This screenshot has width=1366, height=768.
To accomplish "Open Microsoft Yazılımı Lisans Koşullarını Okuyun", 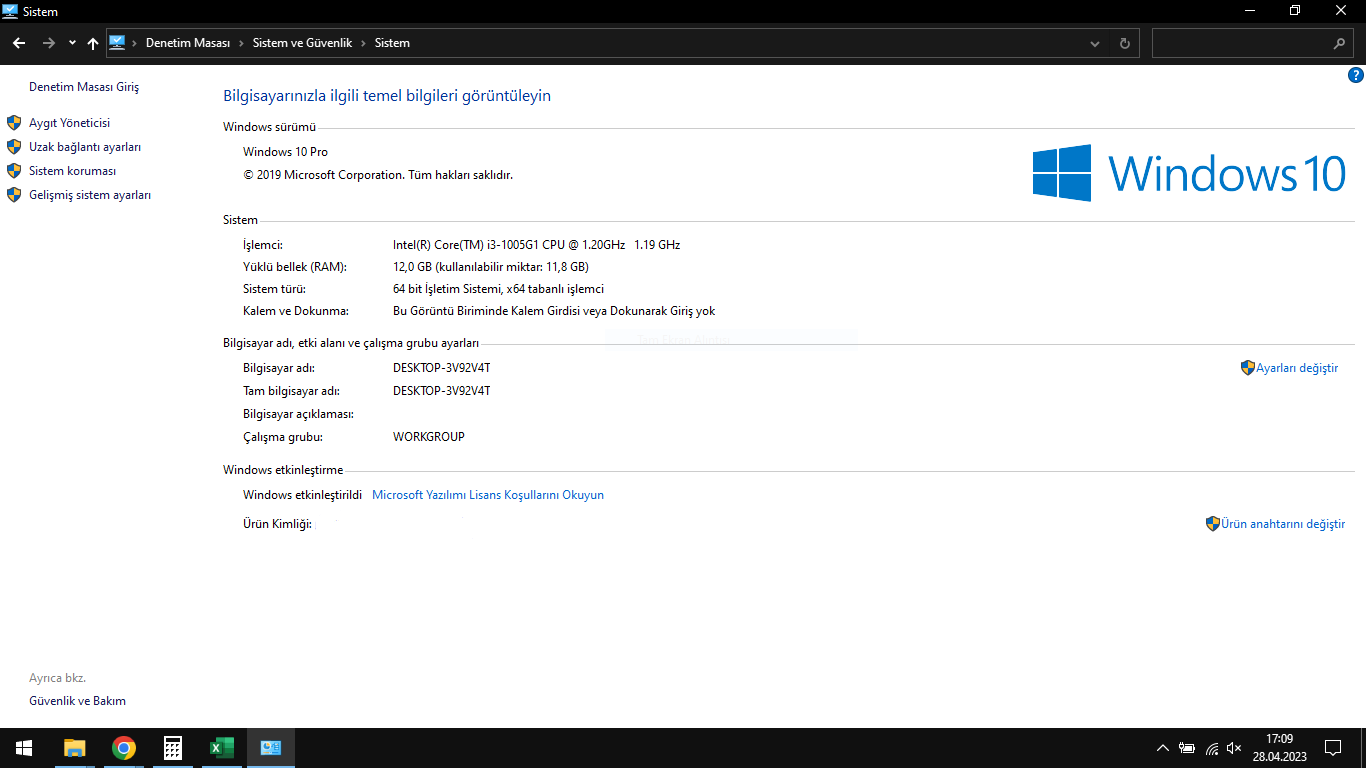I will (488, 495).
